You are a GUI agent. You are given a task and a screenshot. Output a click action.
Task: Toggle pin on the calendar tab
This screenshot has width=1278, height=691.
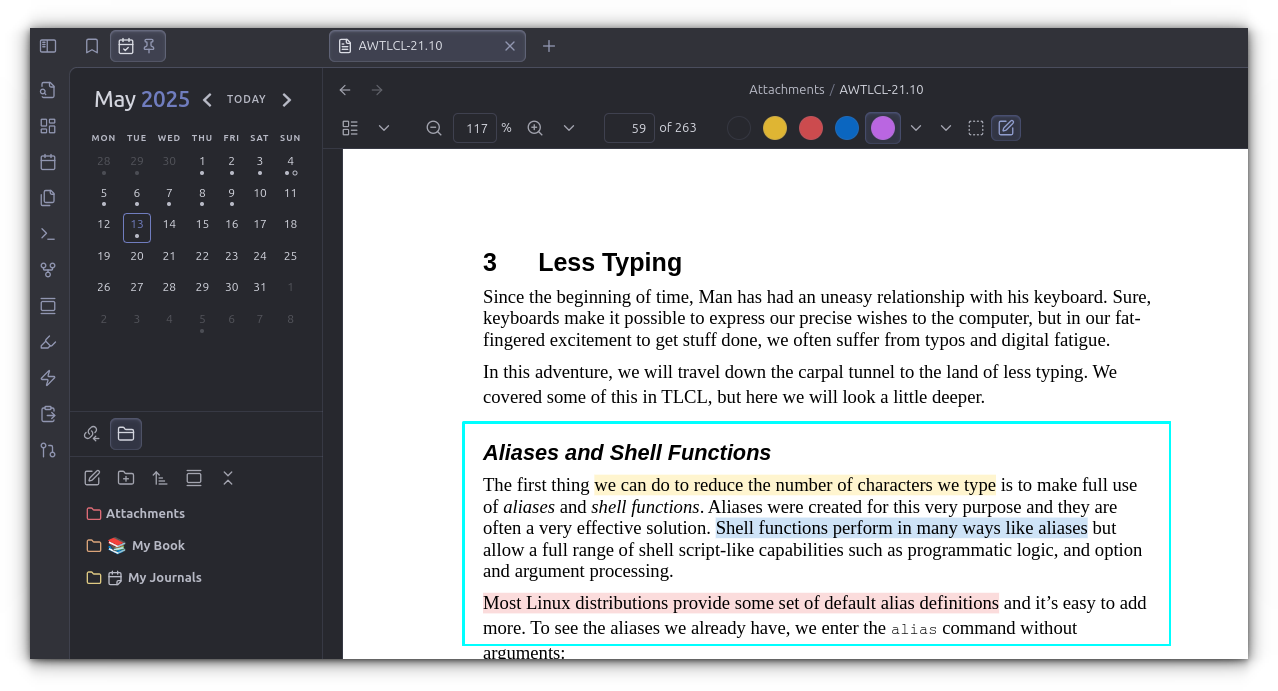[x=149, y=46]
